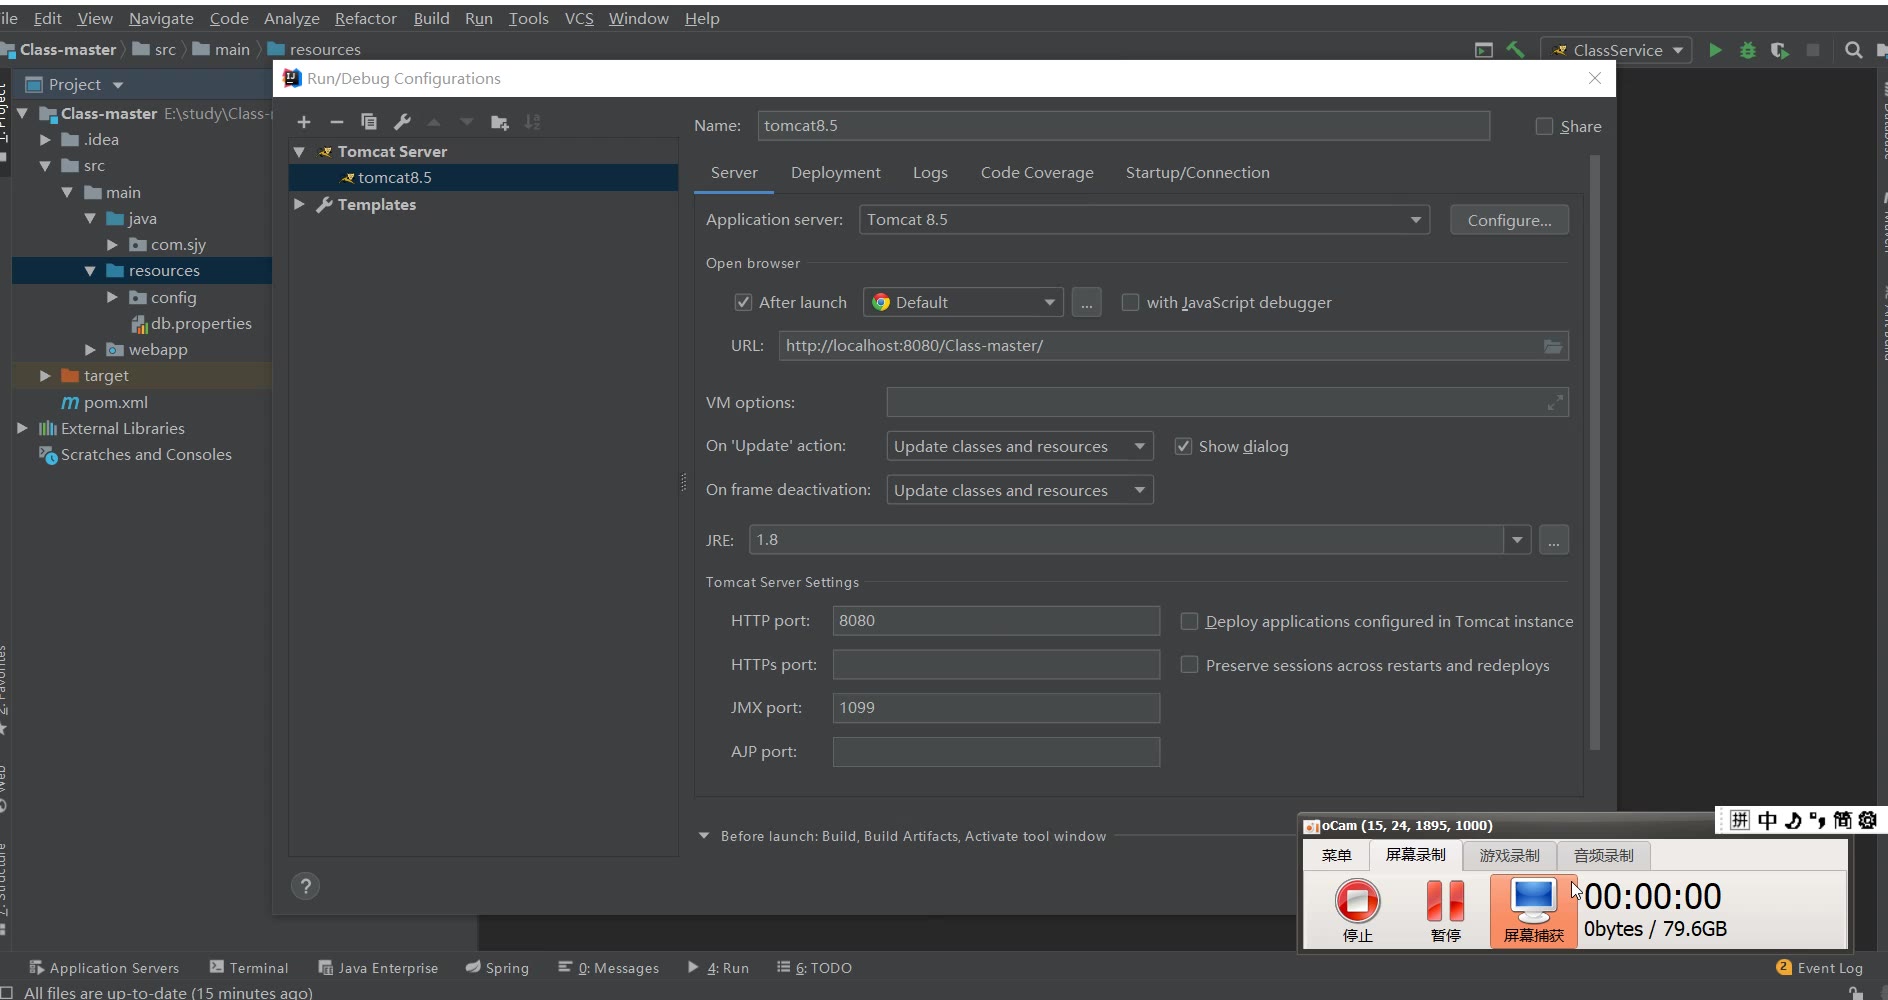Image resolution: width=1888 pixels, height=1000 pixels.
Task: Open Event Log panel
Action: (x=1820, y=968)
